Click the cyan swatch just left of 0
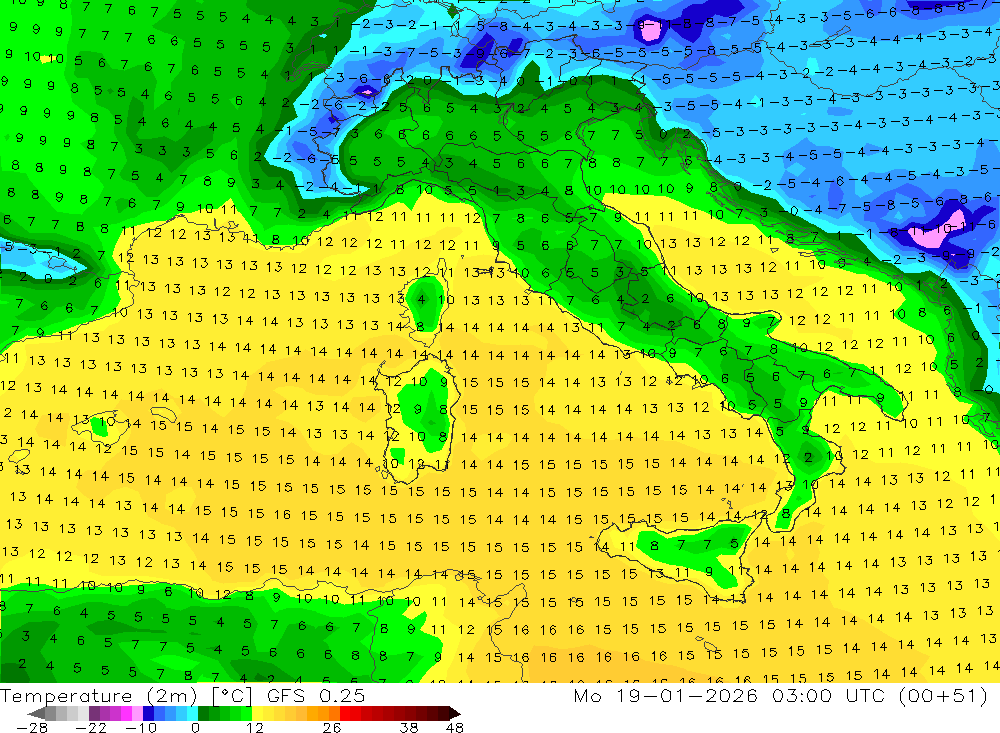Viewport: 1000px width, 733px height. (x=192, y=714)
